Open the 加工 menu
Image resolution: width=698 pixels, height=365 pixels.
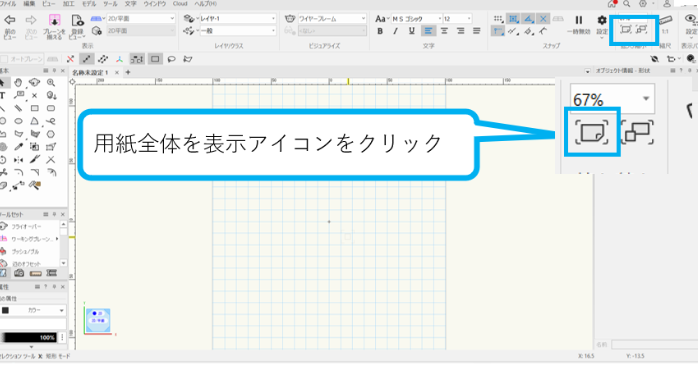pyautogui.click(x=69, y=4)
